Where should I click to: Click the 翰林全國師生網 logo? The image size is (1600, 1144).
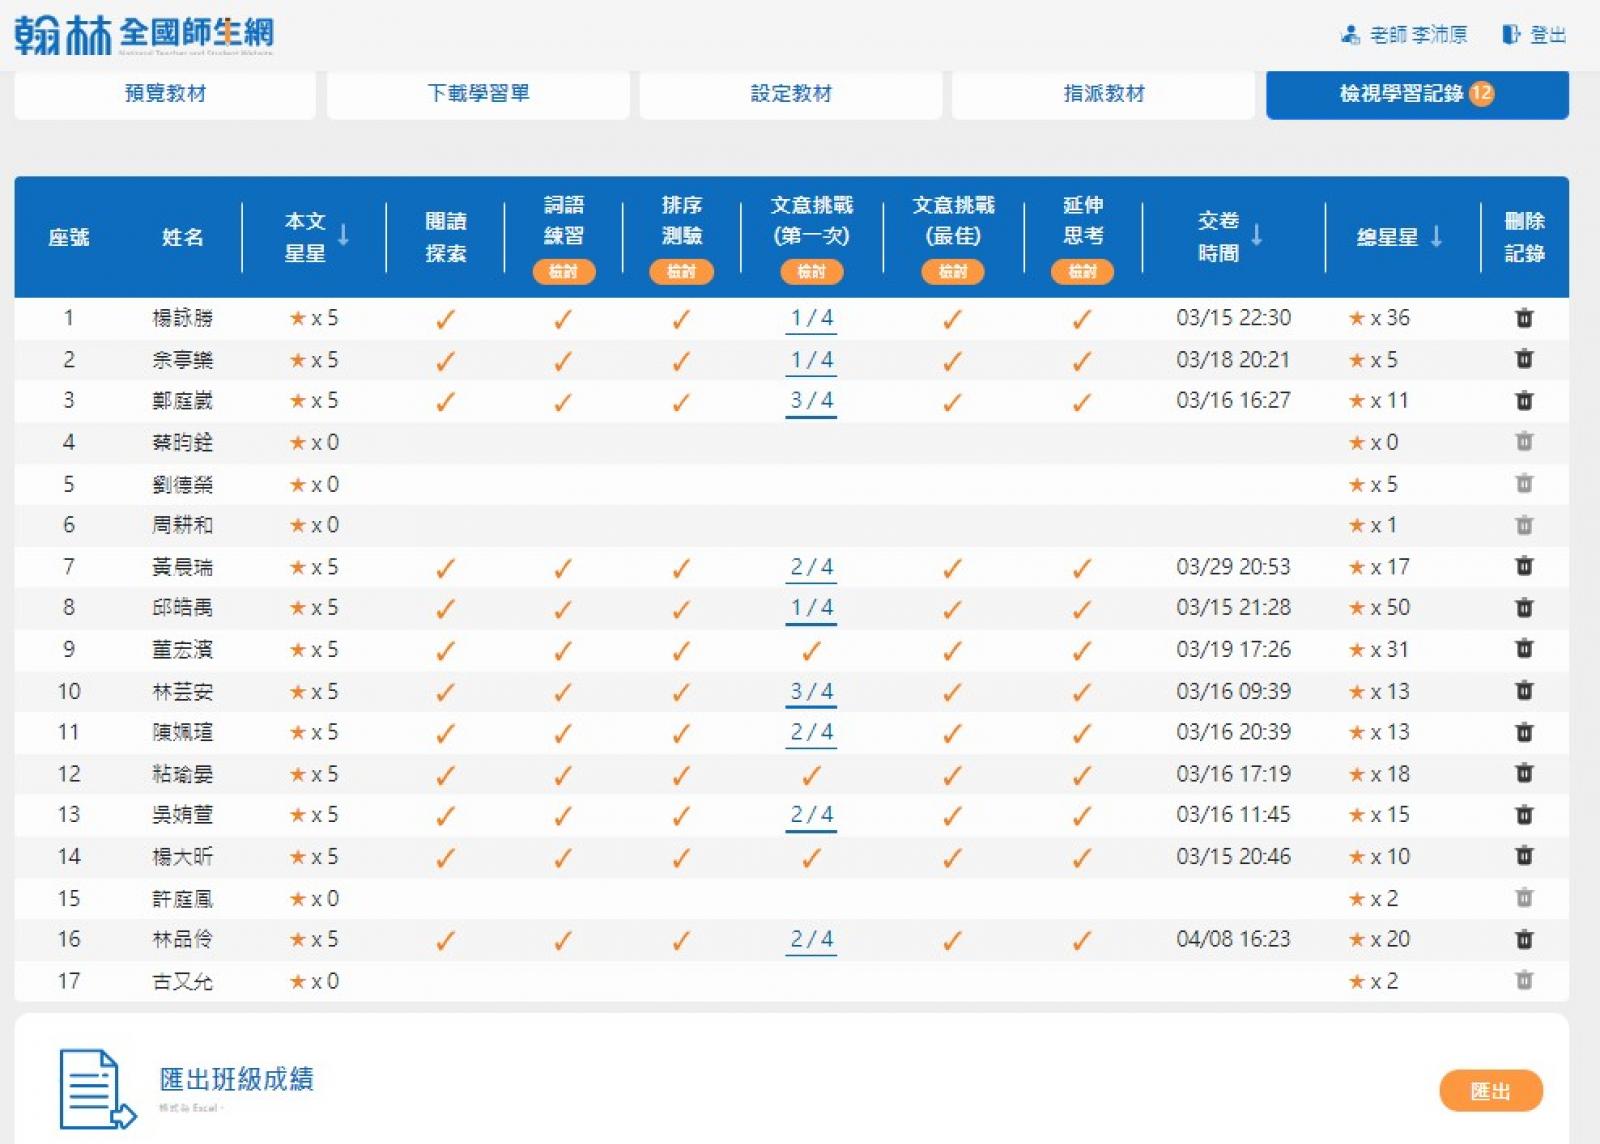(143, 35)
